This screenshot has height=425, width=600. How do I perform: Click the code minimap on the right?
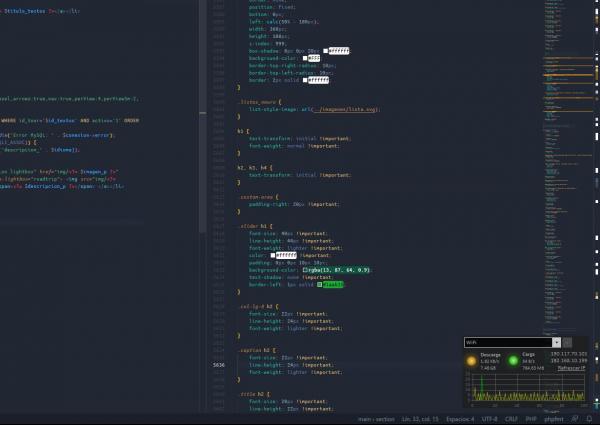click(x=568, y=207)
